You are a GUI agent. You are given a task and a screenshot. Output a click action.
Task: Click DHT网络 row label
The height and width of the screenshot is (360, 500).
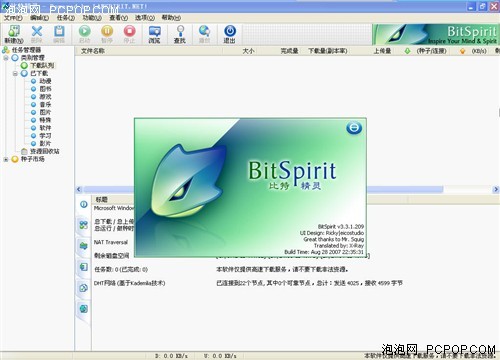click(x=130, y=283)
